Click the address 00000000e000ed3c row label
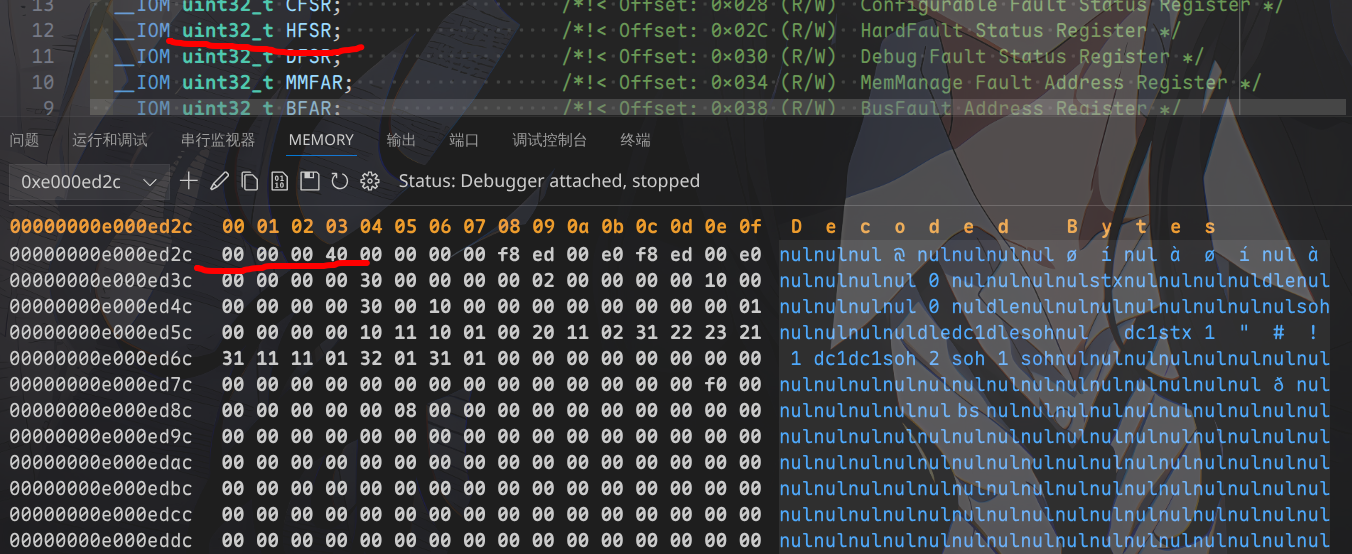Screen dimensions: 1352x554 point(101,280)
